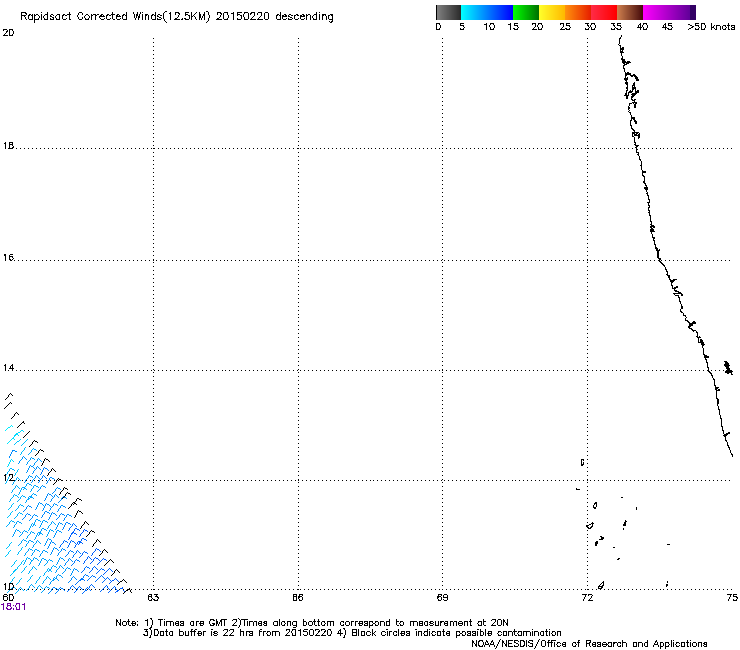Image resolution: width=740 pixels, height=650 pixels.
Task: Click the title text 'Rapidscat Corrected Winds(12.5KM)'
Action: point(115,17)
